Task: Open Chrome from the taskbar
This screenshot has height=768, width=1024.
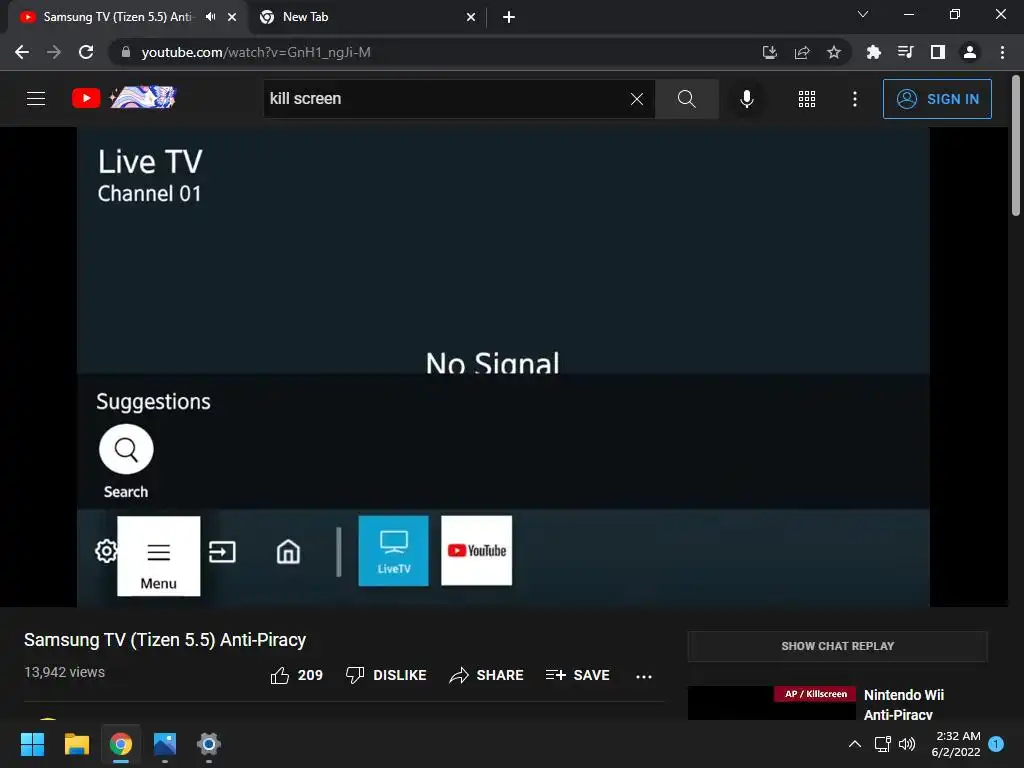Action: [121, 744]
